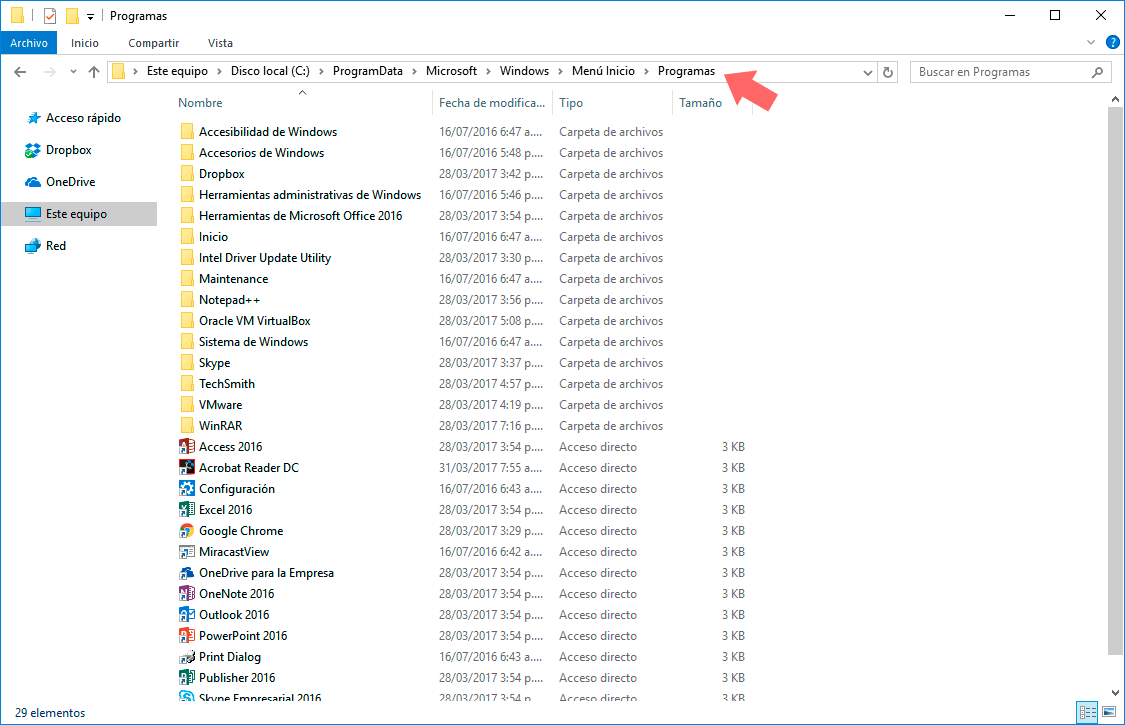Screen dimensions: 1125x725
Task: Click the Red network icon in sidebar
Action: pos(32,246)
